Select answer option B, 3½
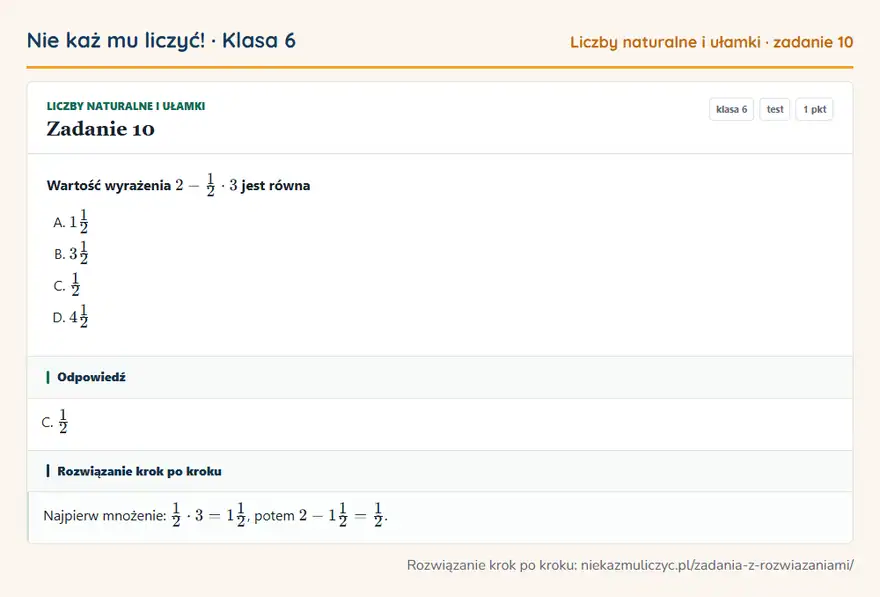Screen dimensions: 880x597 click(x=70, y=253)
